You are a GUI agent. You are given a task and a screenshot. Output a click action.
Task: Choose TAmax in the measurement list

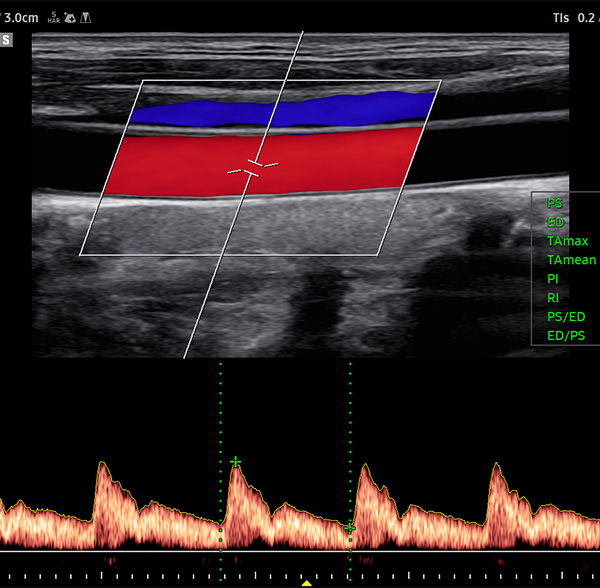coord(567,241)
